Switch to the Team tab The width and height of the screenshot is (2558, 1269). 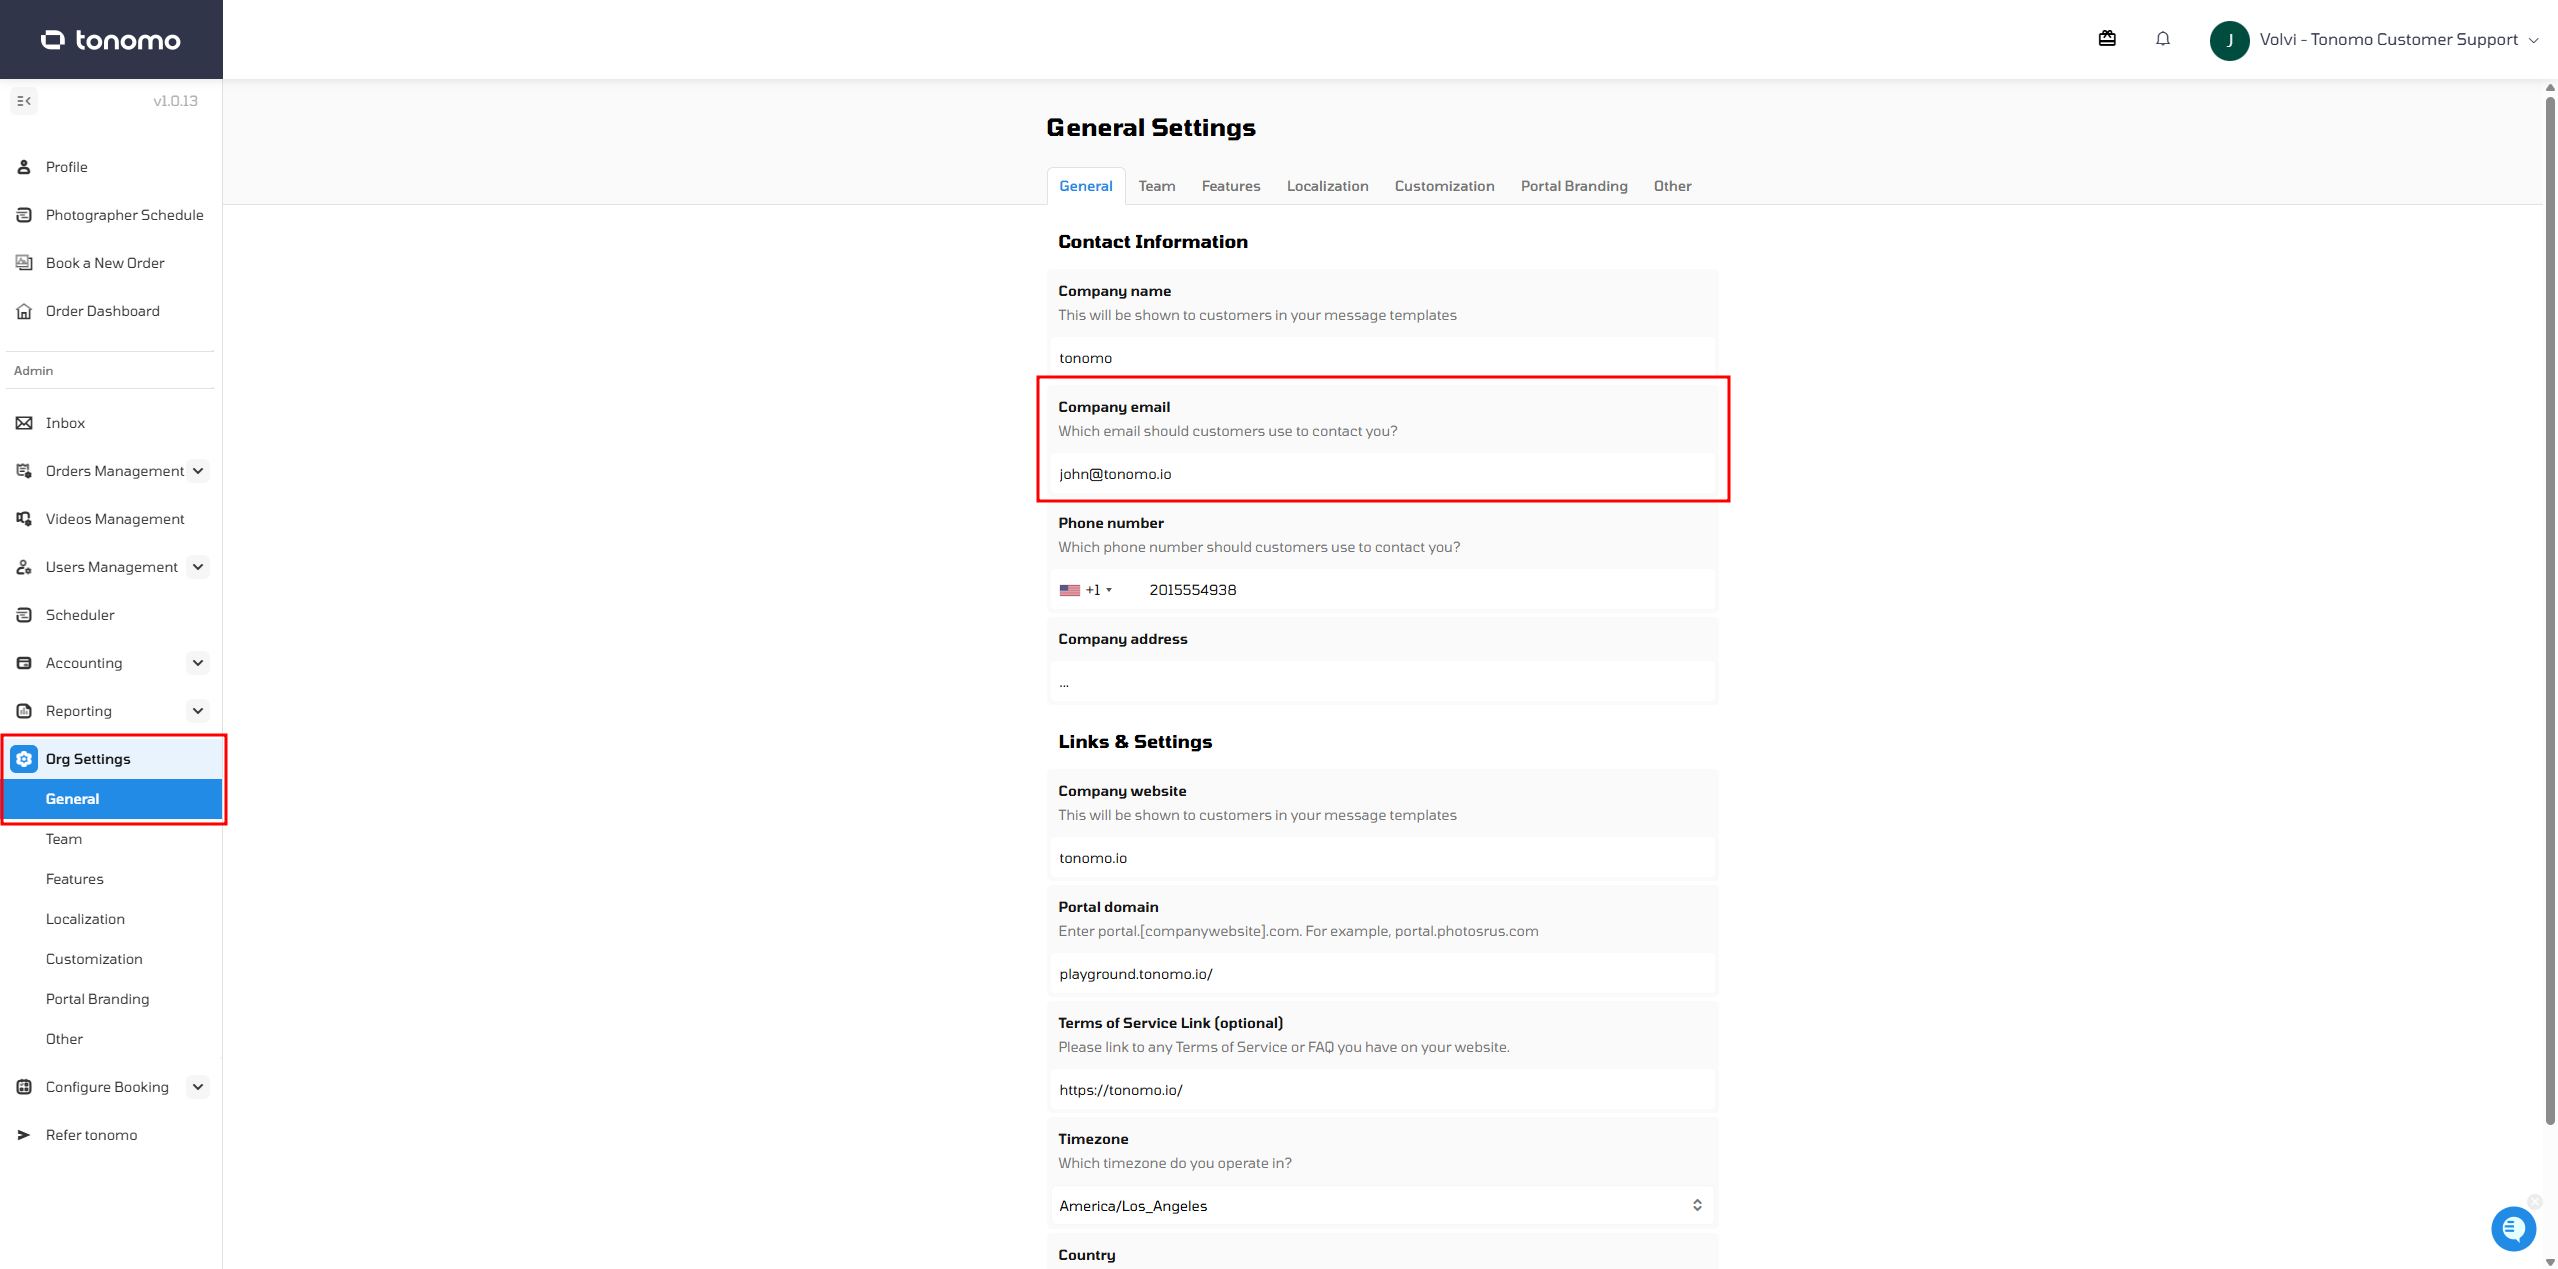[1156, 186]
